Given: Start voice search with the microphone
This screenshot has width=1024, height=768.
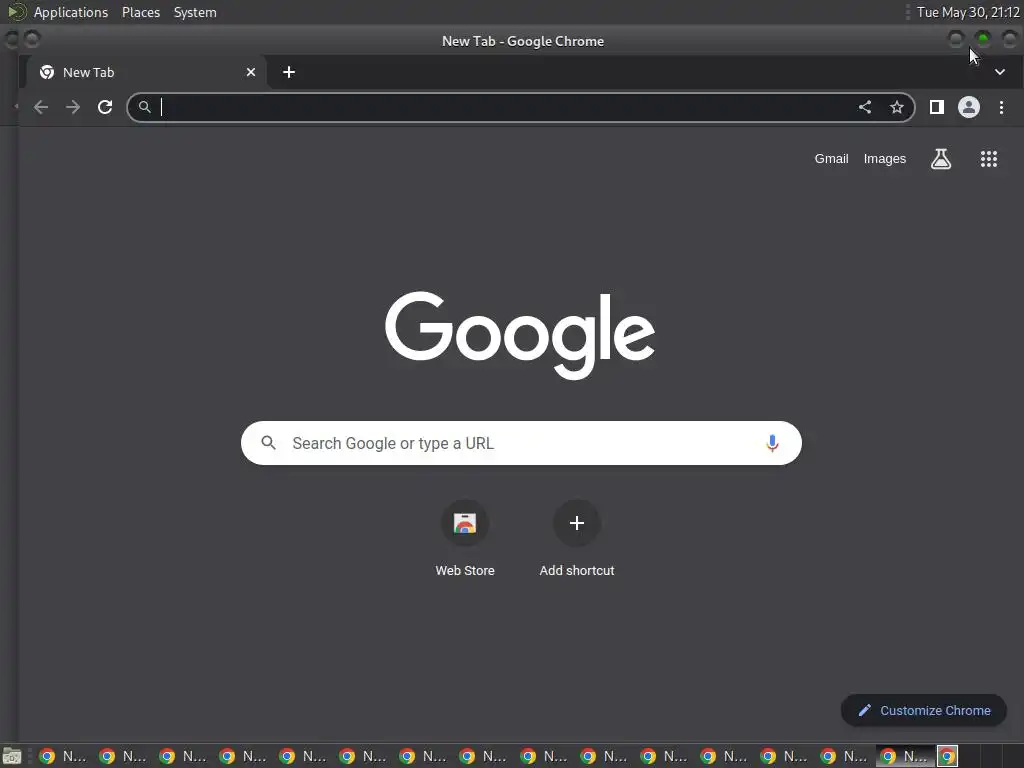Looking at the screenshot, I should (x=772, y=443).
